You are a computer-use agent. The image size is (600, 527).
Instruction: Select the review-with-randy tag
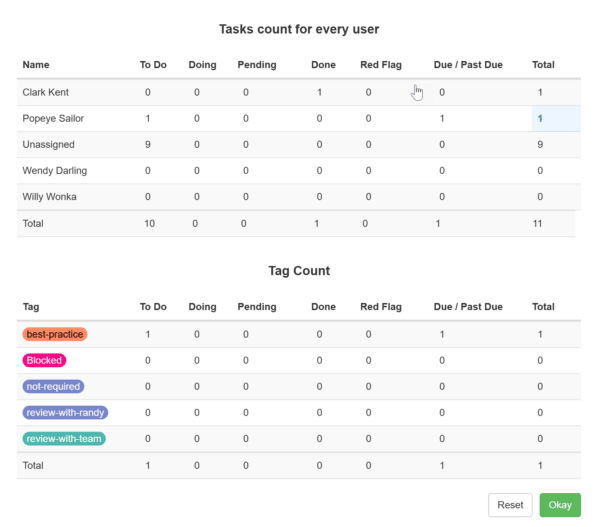point(65,412)
